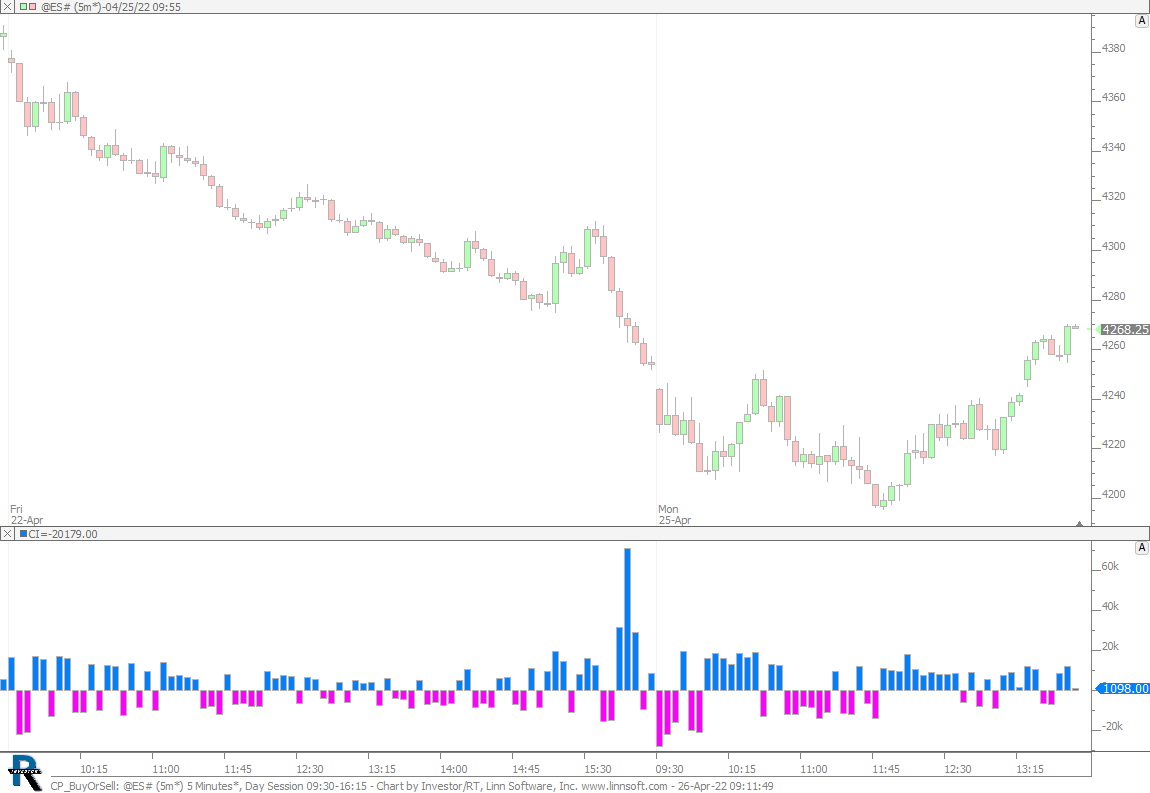Close the @ES# price pane with X
The height and width of the screenshot is (793, 1150).
tap(7, 7)
